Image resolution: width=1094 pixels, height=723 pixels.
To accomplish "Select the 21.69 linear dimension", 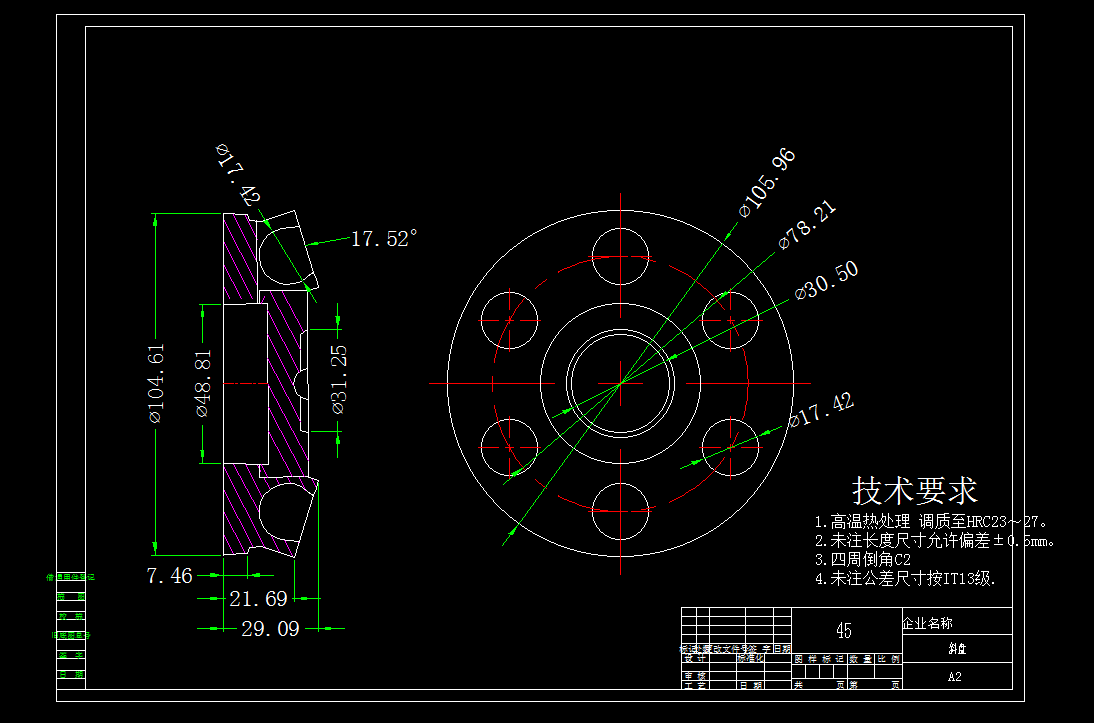I will [x=258, y=599].
